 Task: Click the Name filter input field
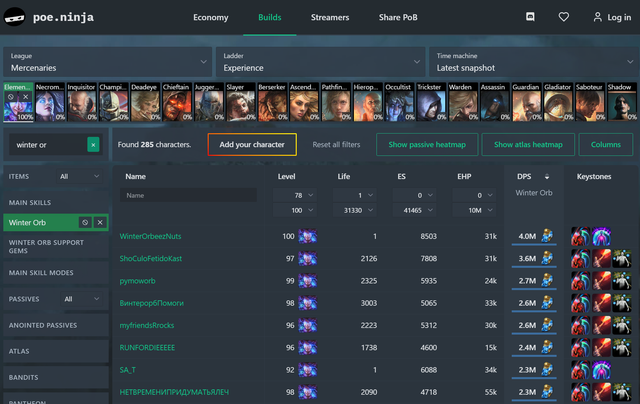point(188,195)
